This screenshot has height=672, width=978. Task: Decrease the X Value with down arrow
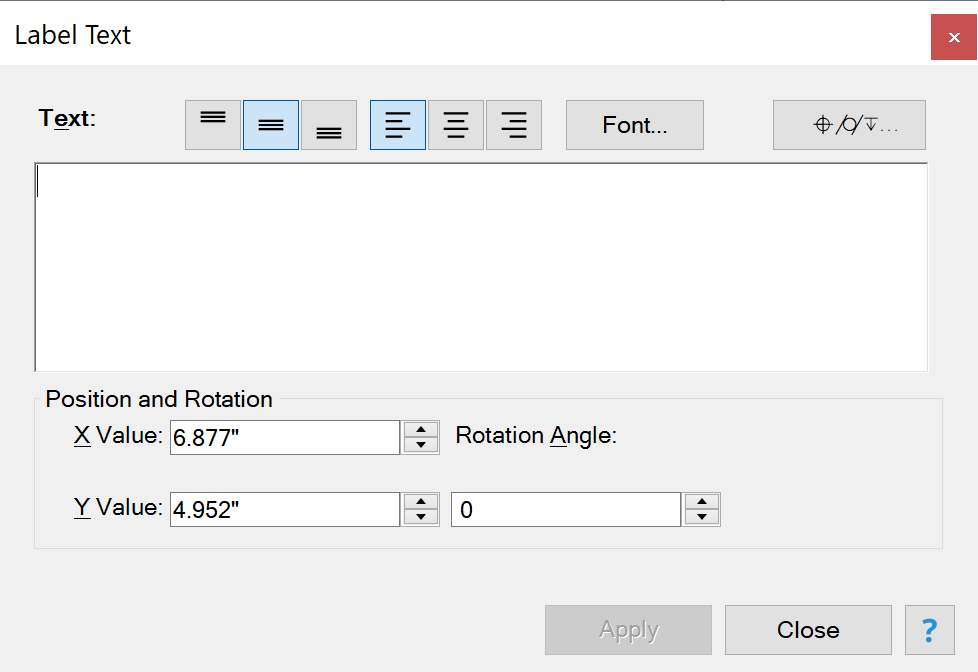pyautogui.click(x=421, y=445)
